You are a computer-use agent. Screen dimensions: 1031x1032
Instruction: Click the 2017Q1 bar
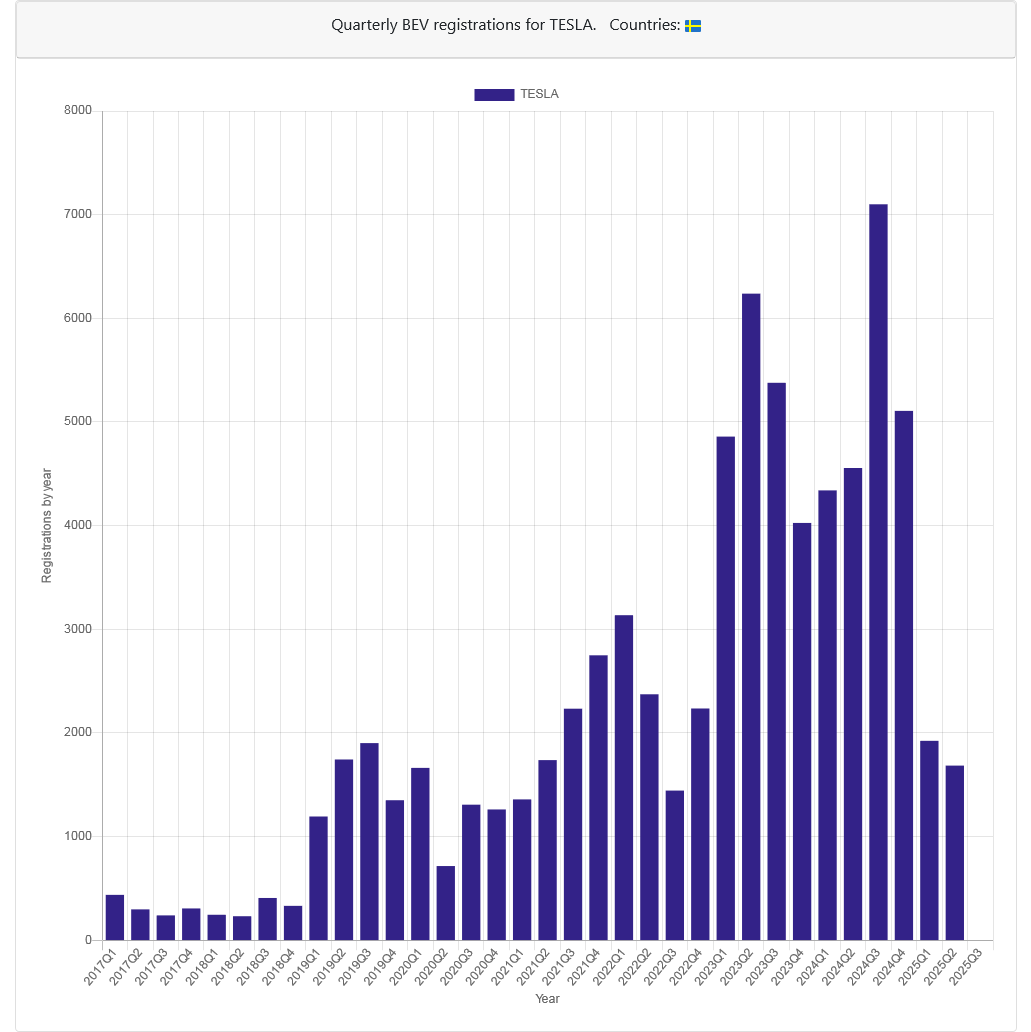[x=115, y=917]
